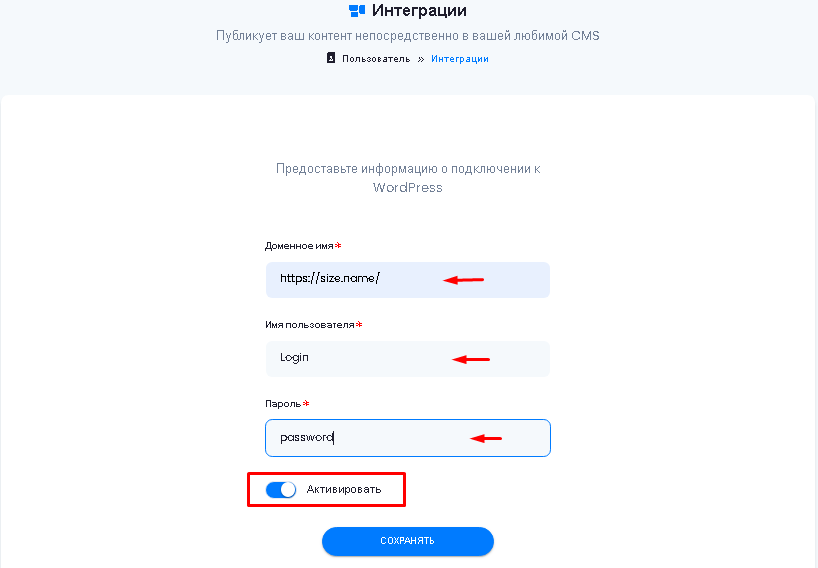Click the red arrow in the domain field
The image size is (818, 568).
pyautogui.click(x=464, y=280)
